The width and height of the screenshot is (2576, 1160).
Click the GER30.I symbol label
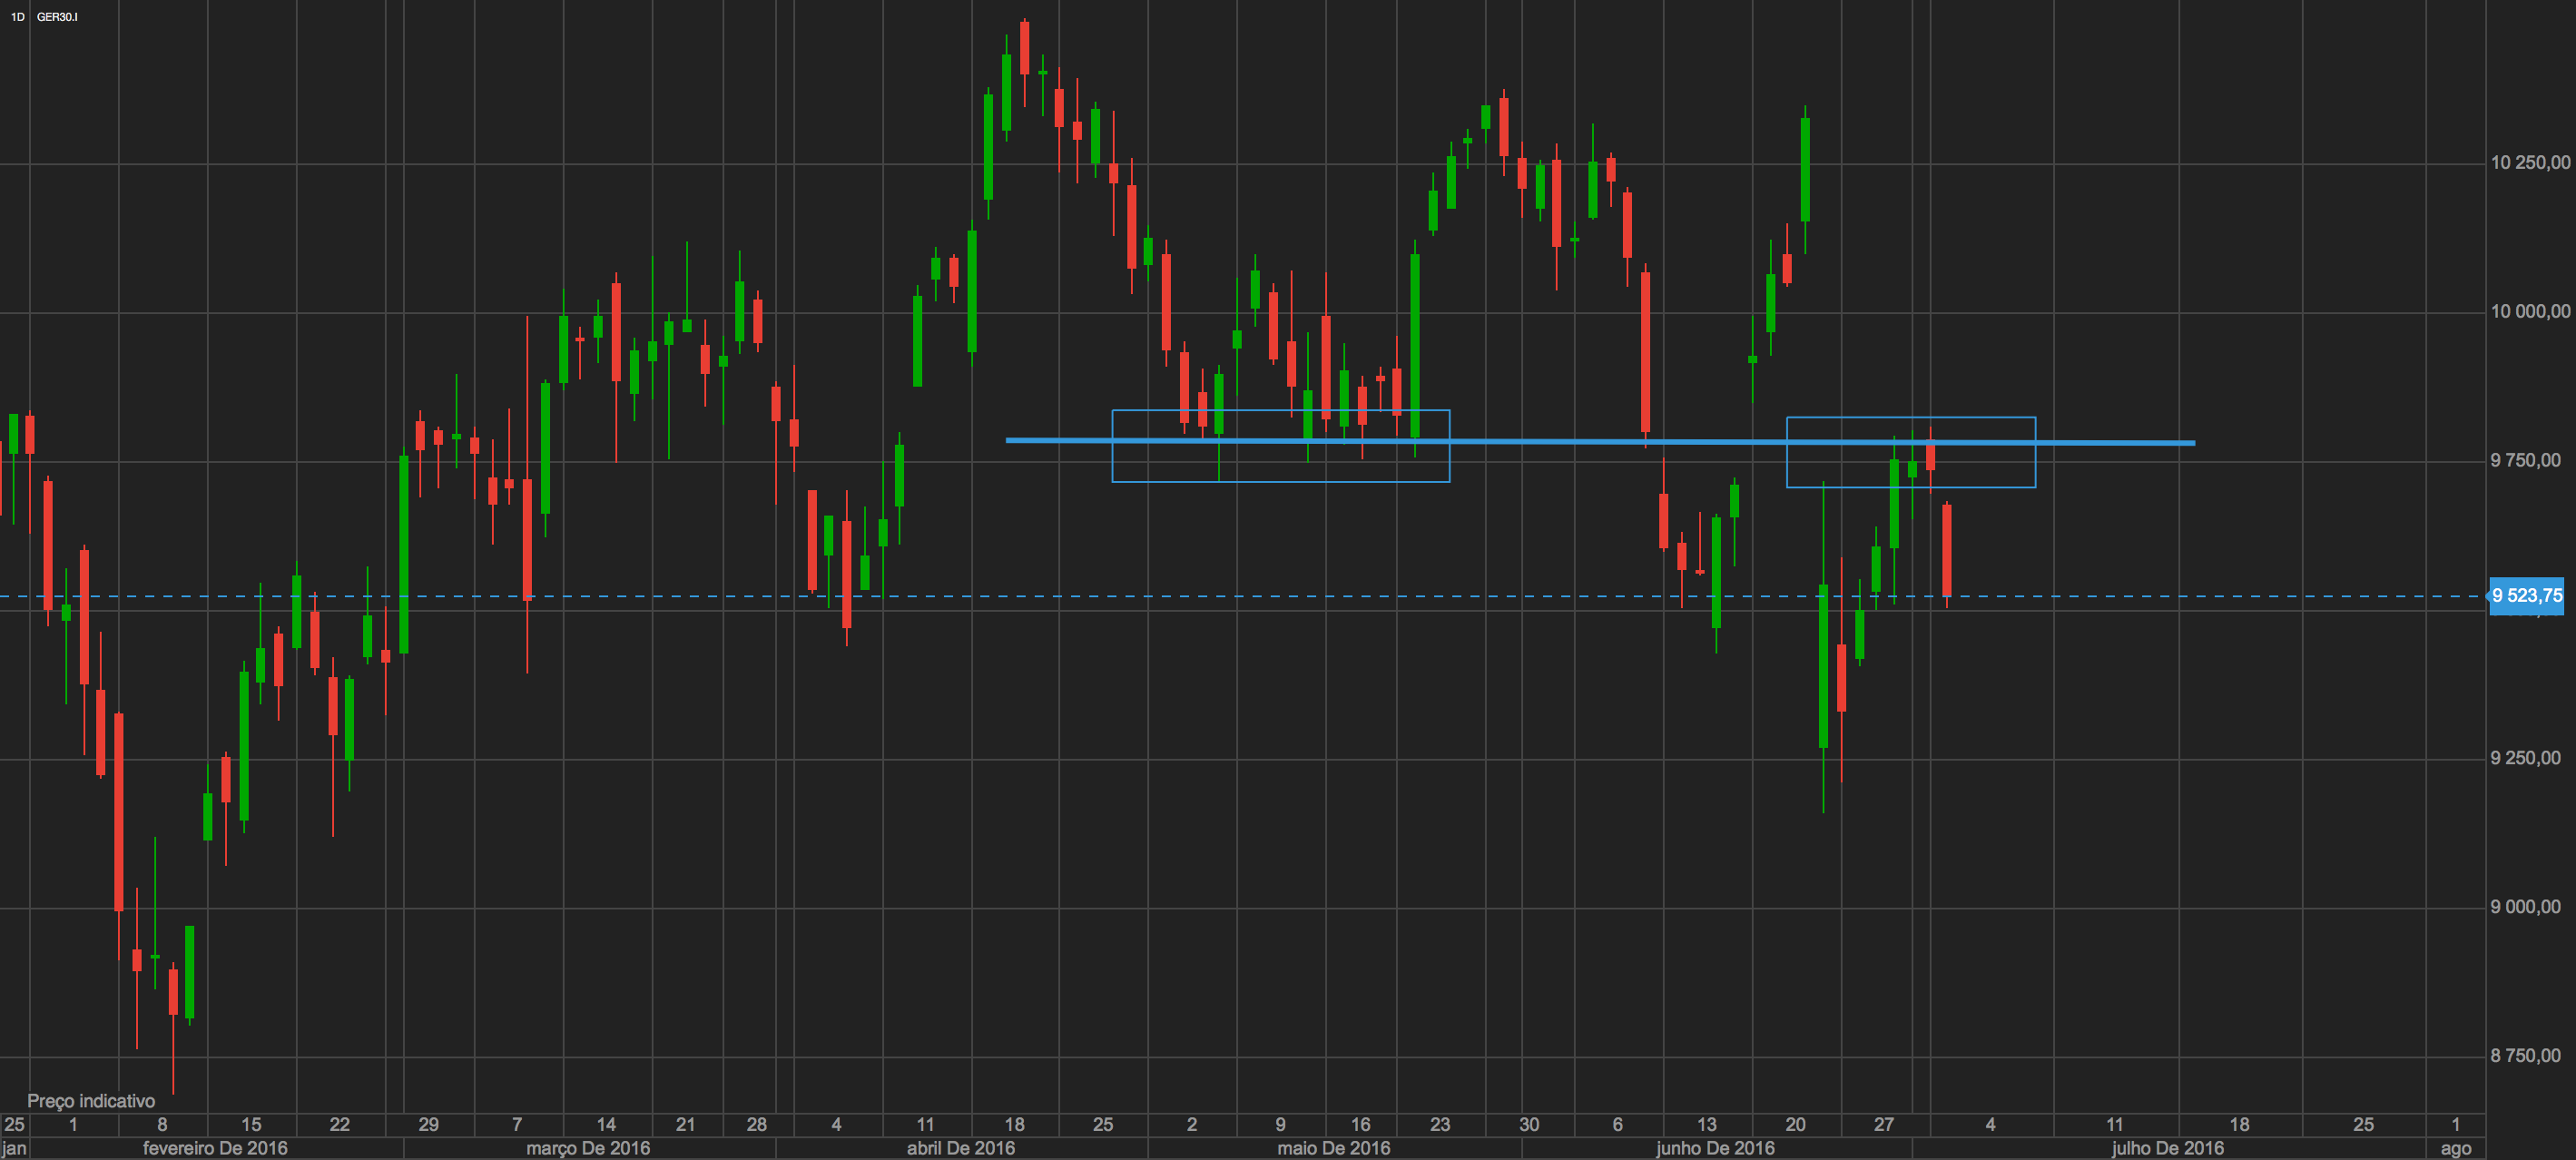pyautogui.click(x=57, y=17)
